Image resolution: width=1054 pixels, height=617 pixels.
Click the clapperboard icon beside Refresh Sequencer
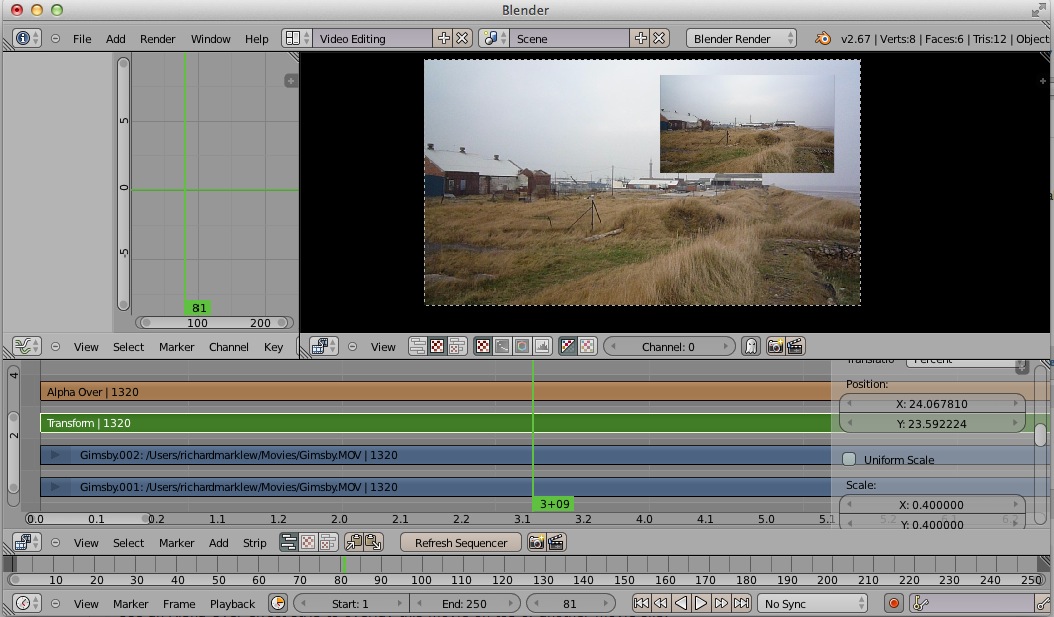pyautogui.click(x=556, y=542)
